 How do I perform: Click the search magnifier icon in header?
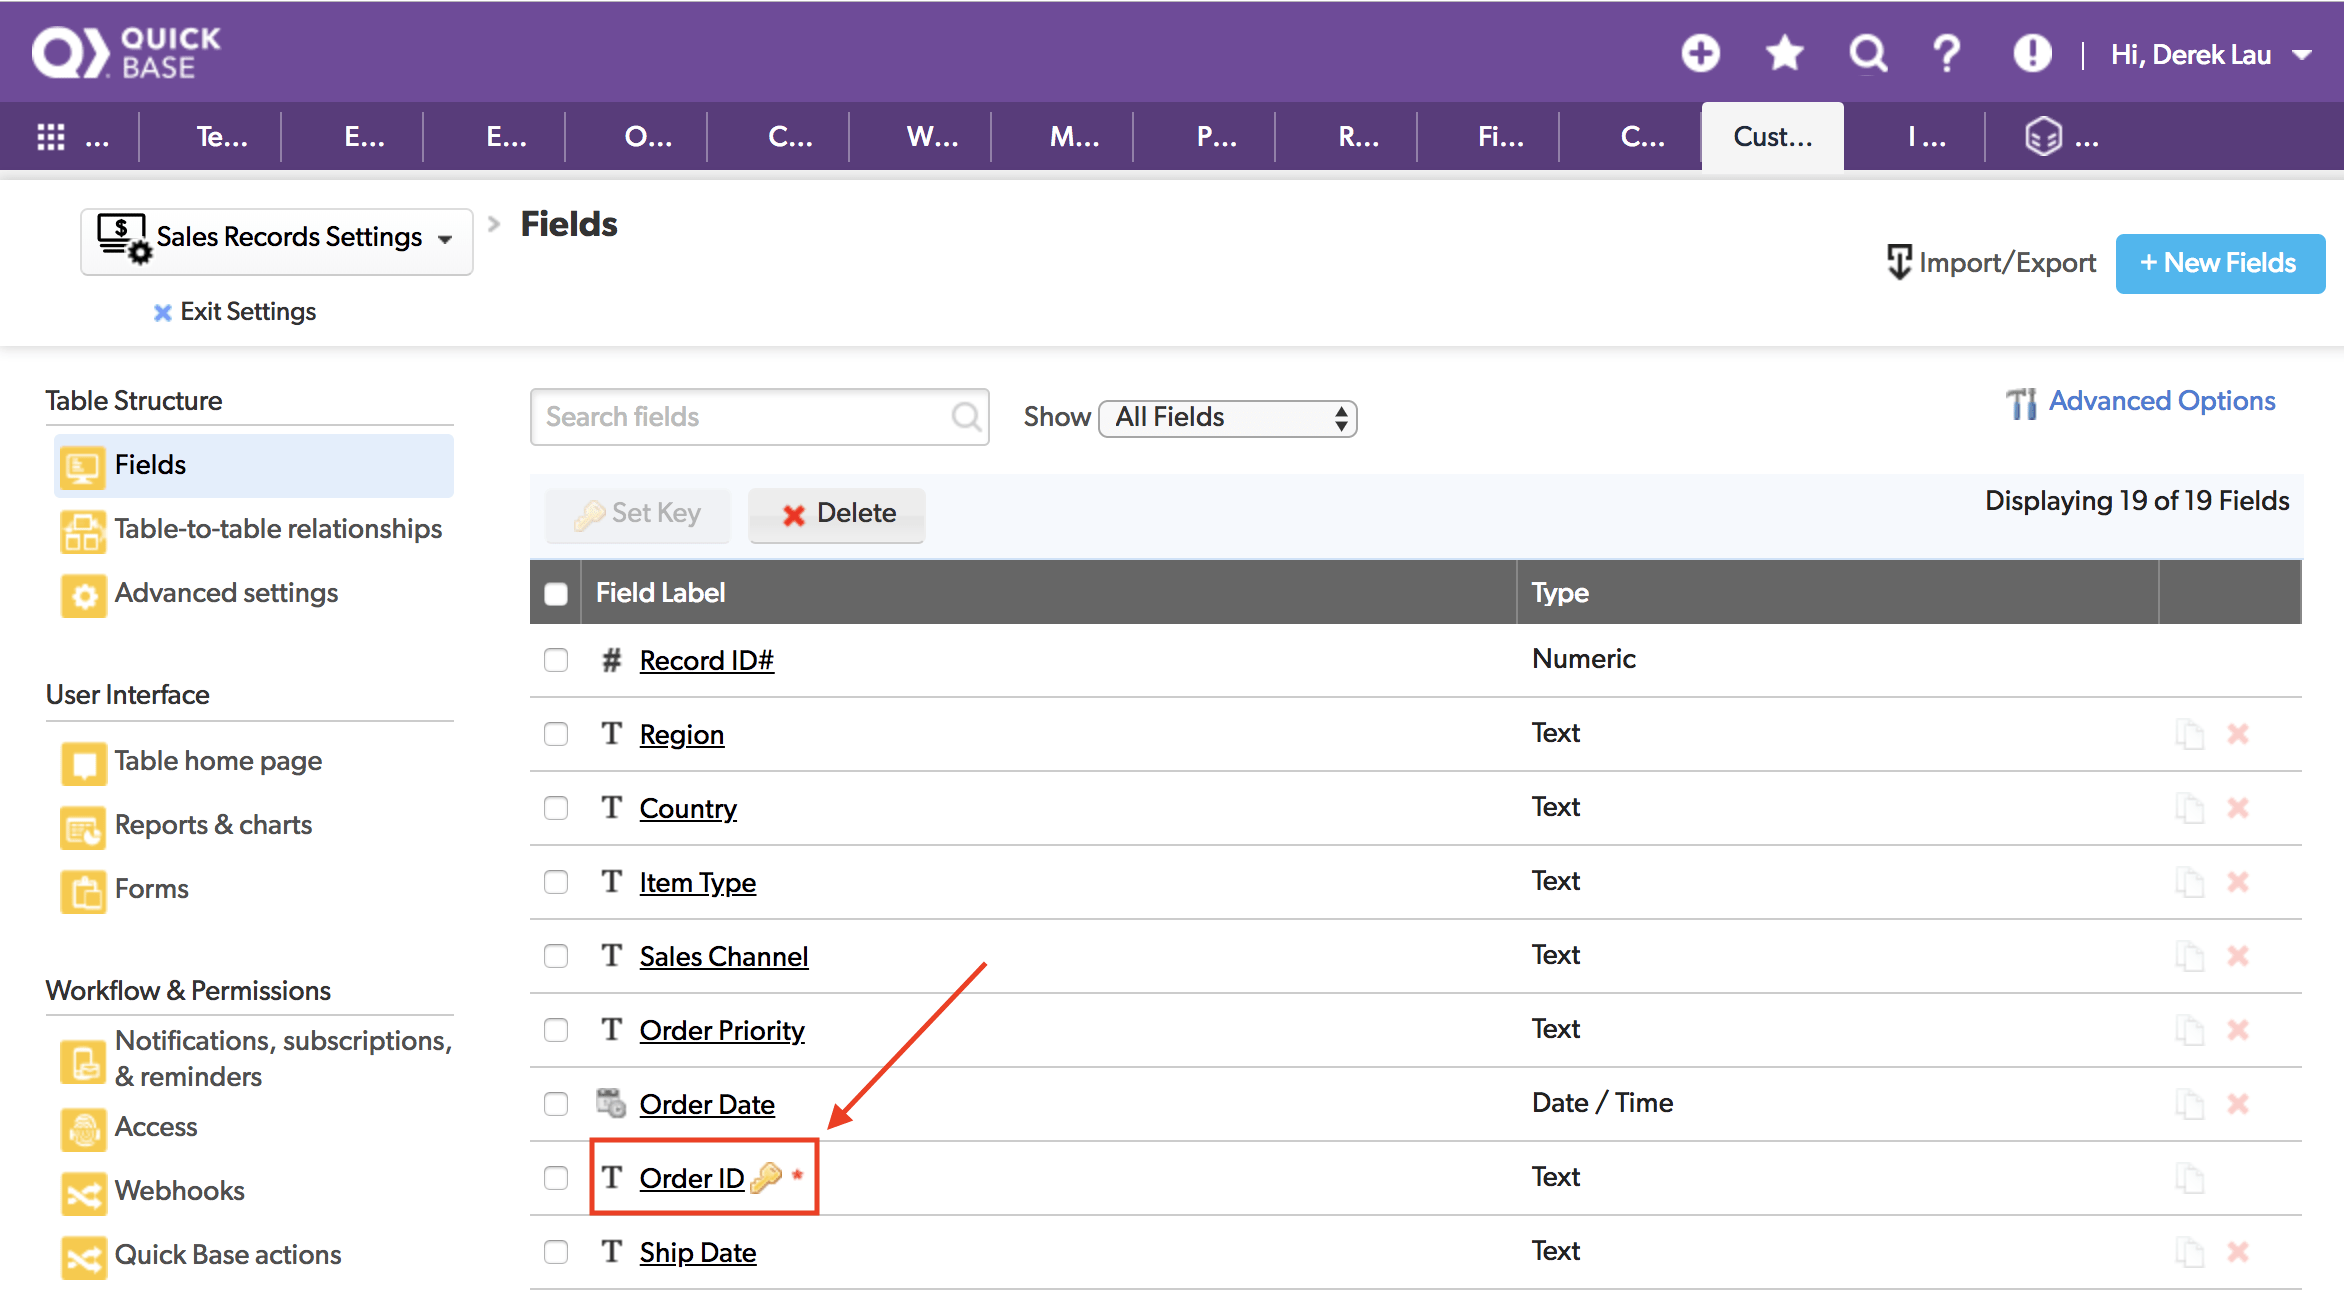[1867, 53]
